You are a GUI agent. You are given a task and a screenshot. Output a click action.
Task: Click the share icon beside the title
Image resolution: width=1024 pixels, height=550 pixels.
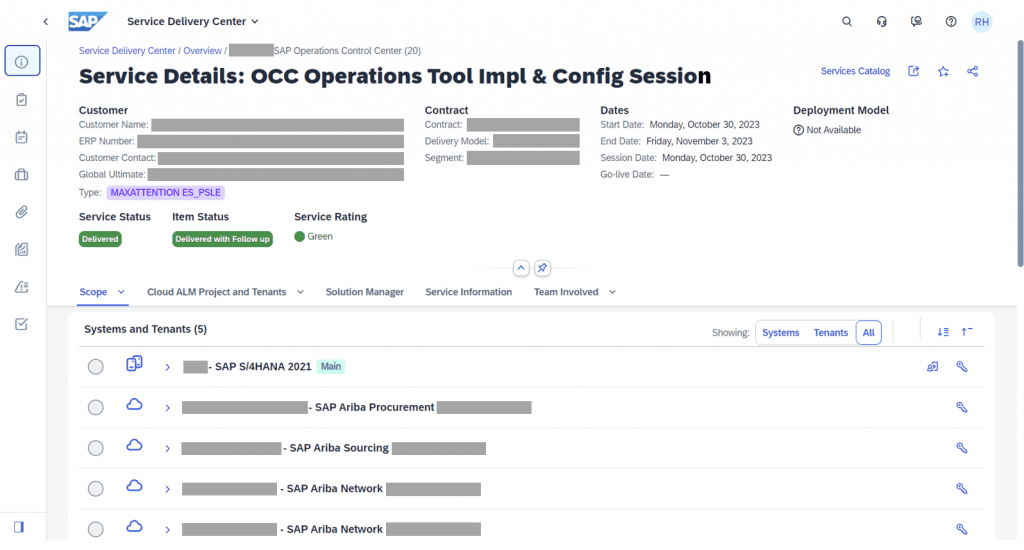pos(973,71)
